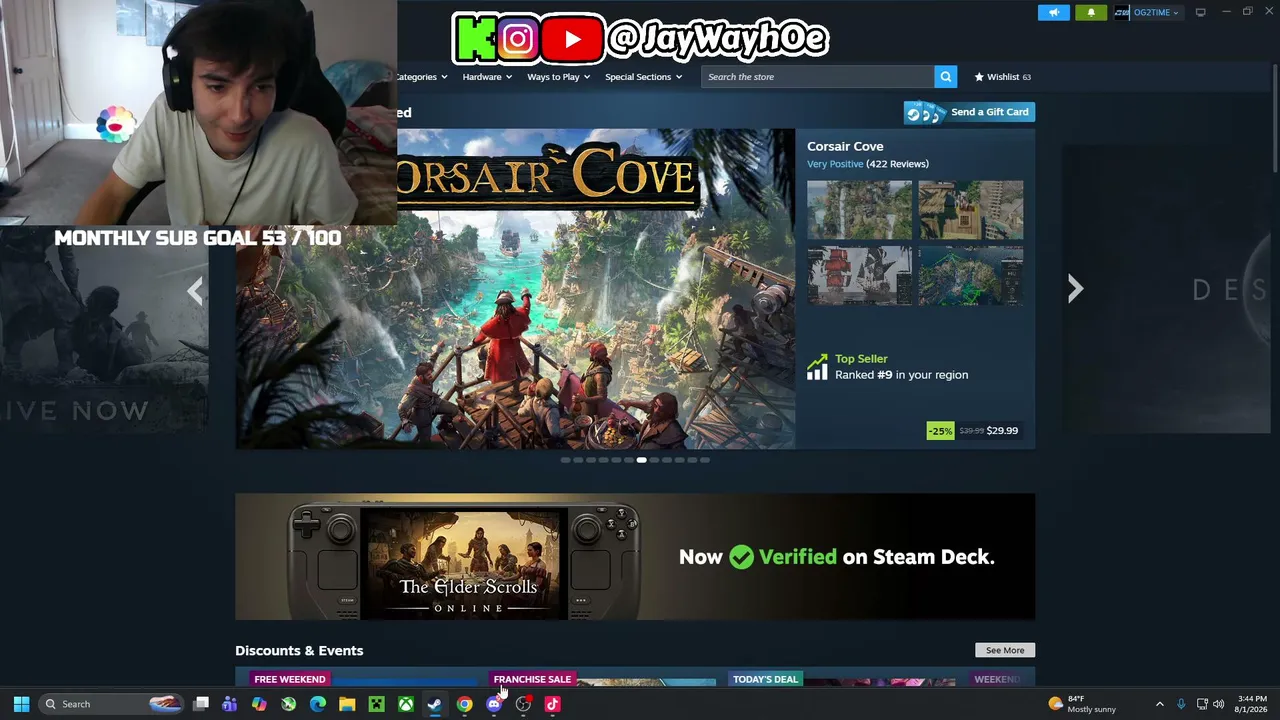Click the search the store field
This screenshot has height=720, width=1280.
(818, 77)
